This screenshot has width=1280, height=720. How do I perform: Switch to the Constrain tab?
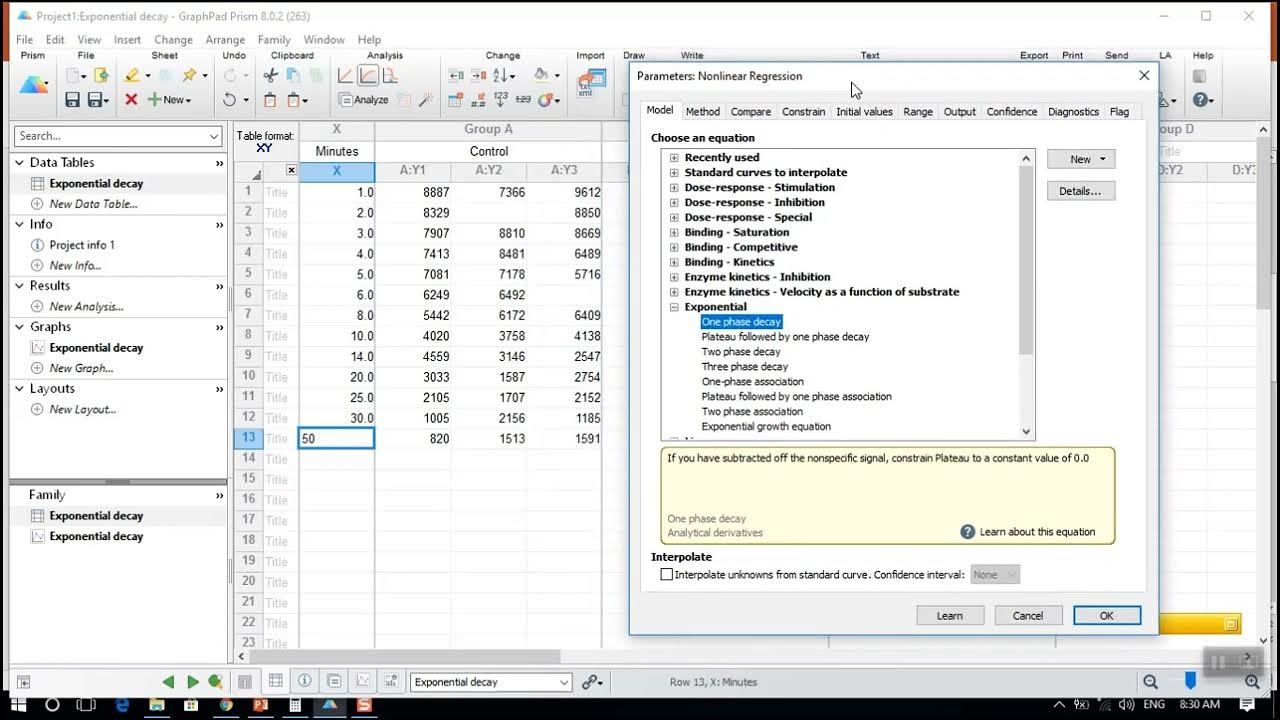click(x=804, y=112)
